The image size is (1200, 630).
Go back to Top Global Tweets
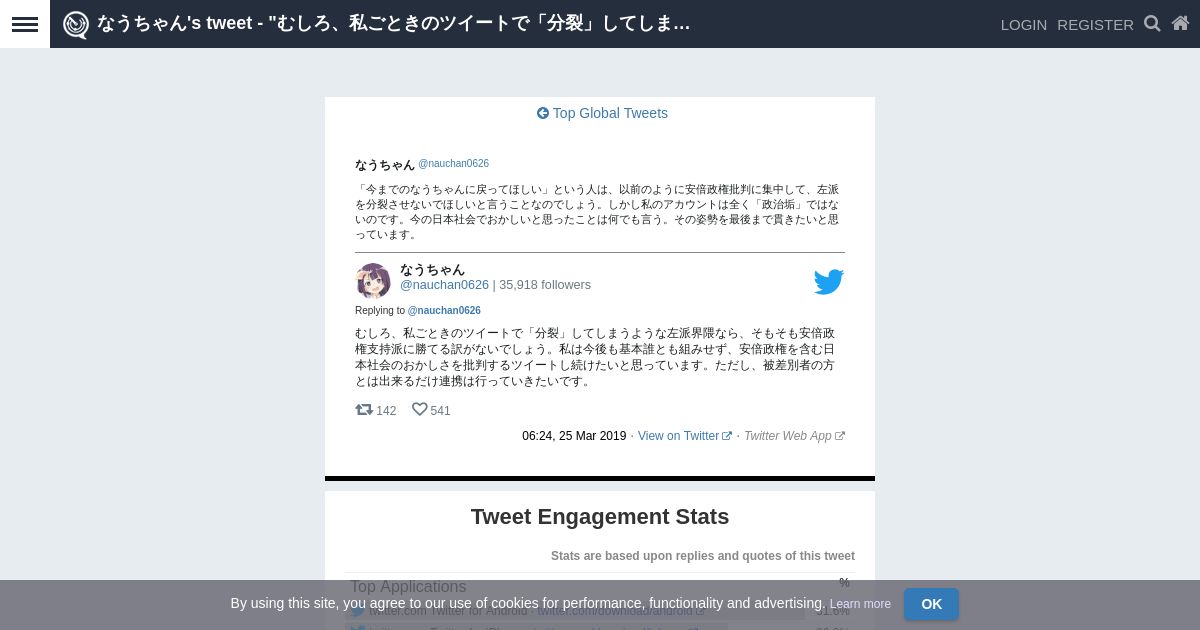[602, 113]
